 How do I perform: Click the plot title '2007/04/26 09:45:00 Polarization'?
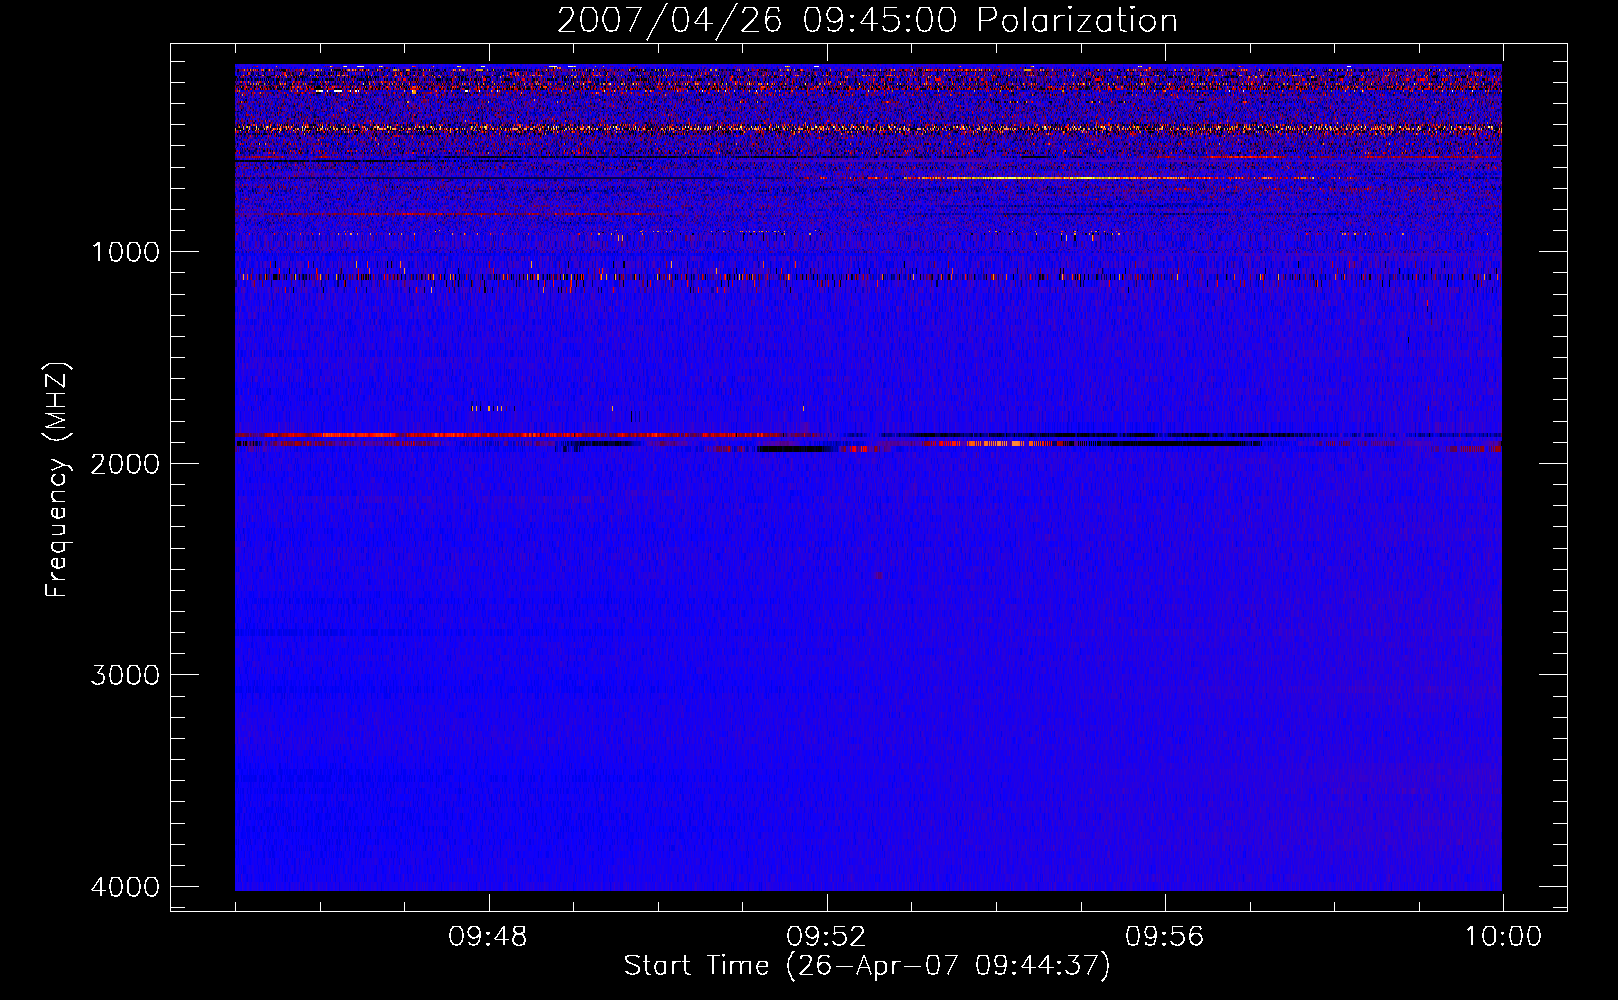point(867,20)
